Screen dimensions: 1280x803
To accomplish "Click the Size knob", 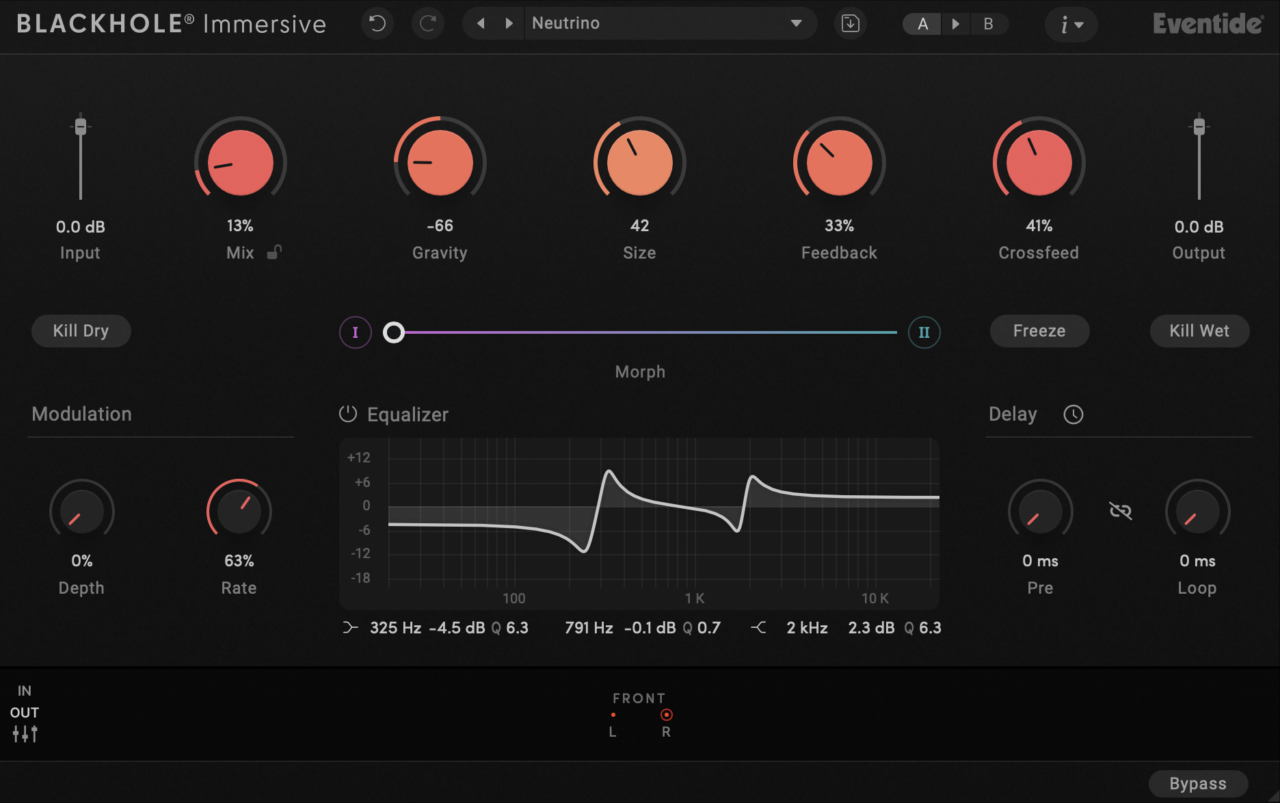I will coord(639,162).
